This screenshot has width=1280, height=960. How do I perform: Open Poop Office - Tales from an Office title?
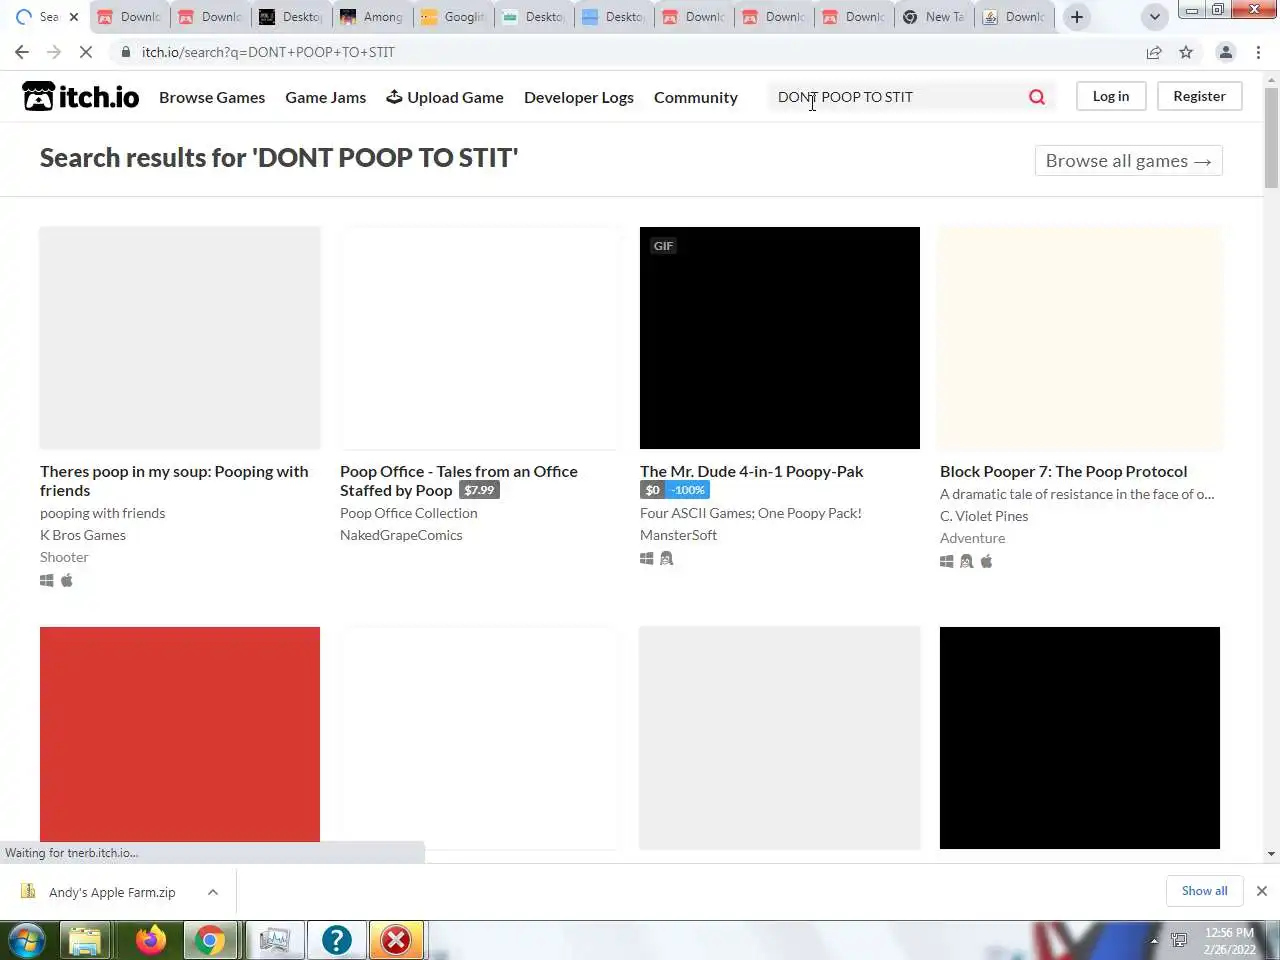(x=458, y=481)
